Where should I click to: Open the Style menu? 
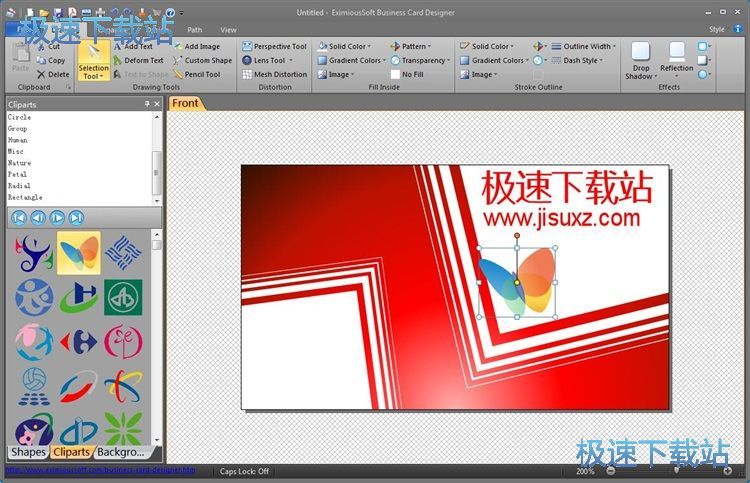tap(717, 30)
